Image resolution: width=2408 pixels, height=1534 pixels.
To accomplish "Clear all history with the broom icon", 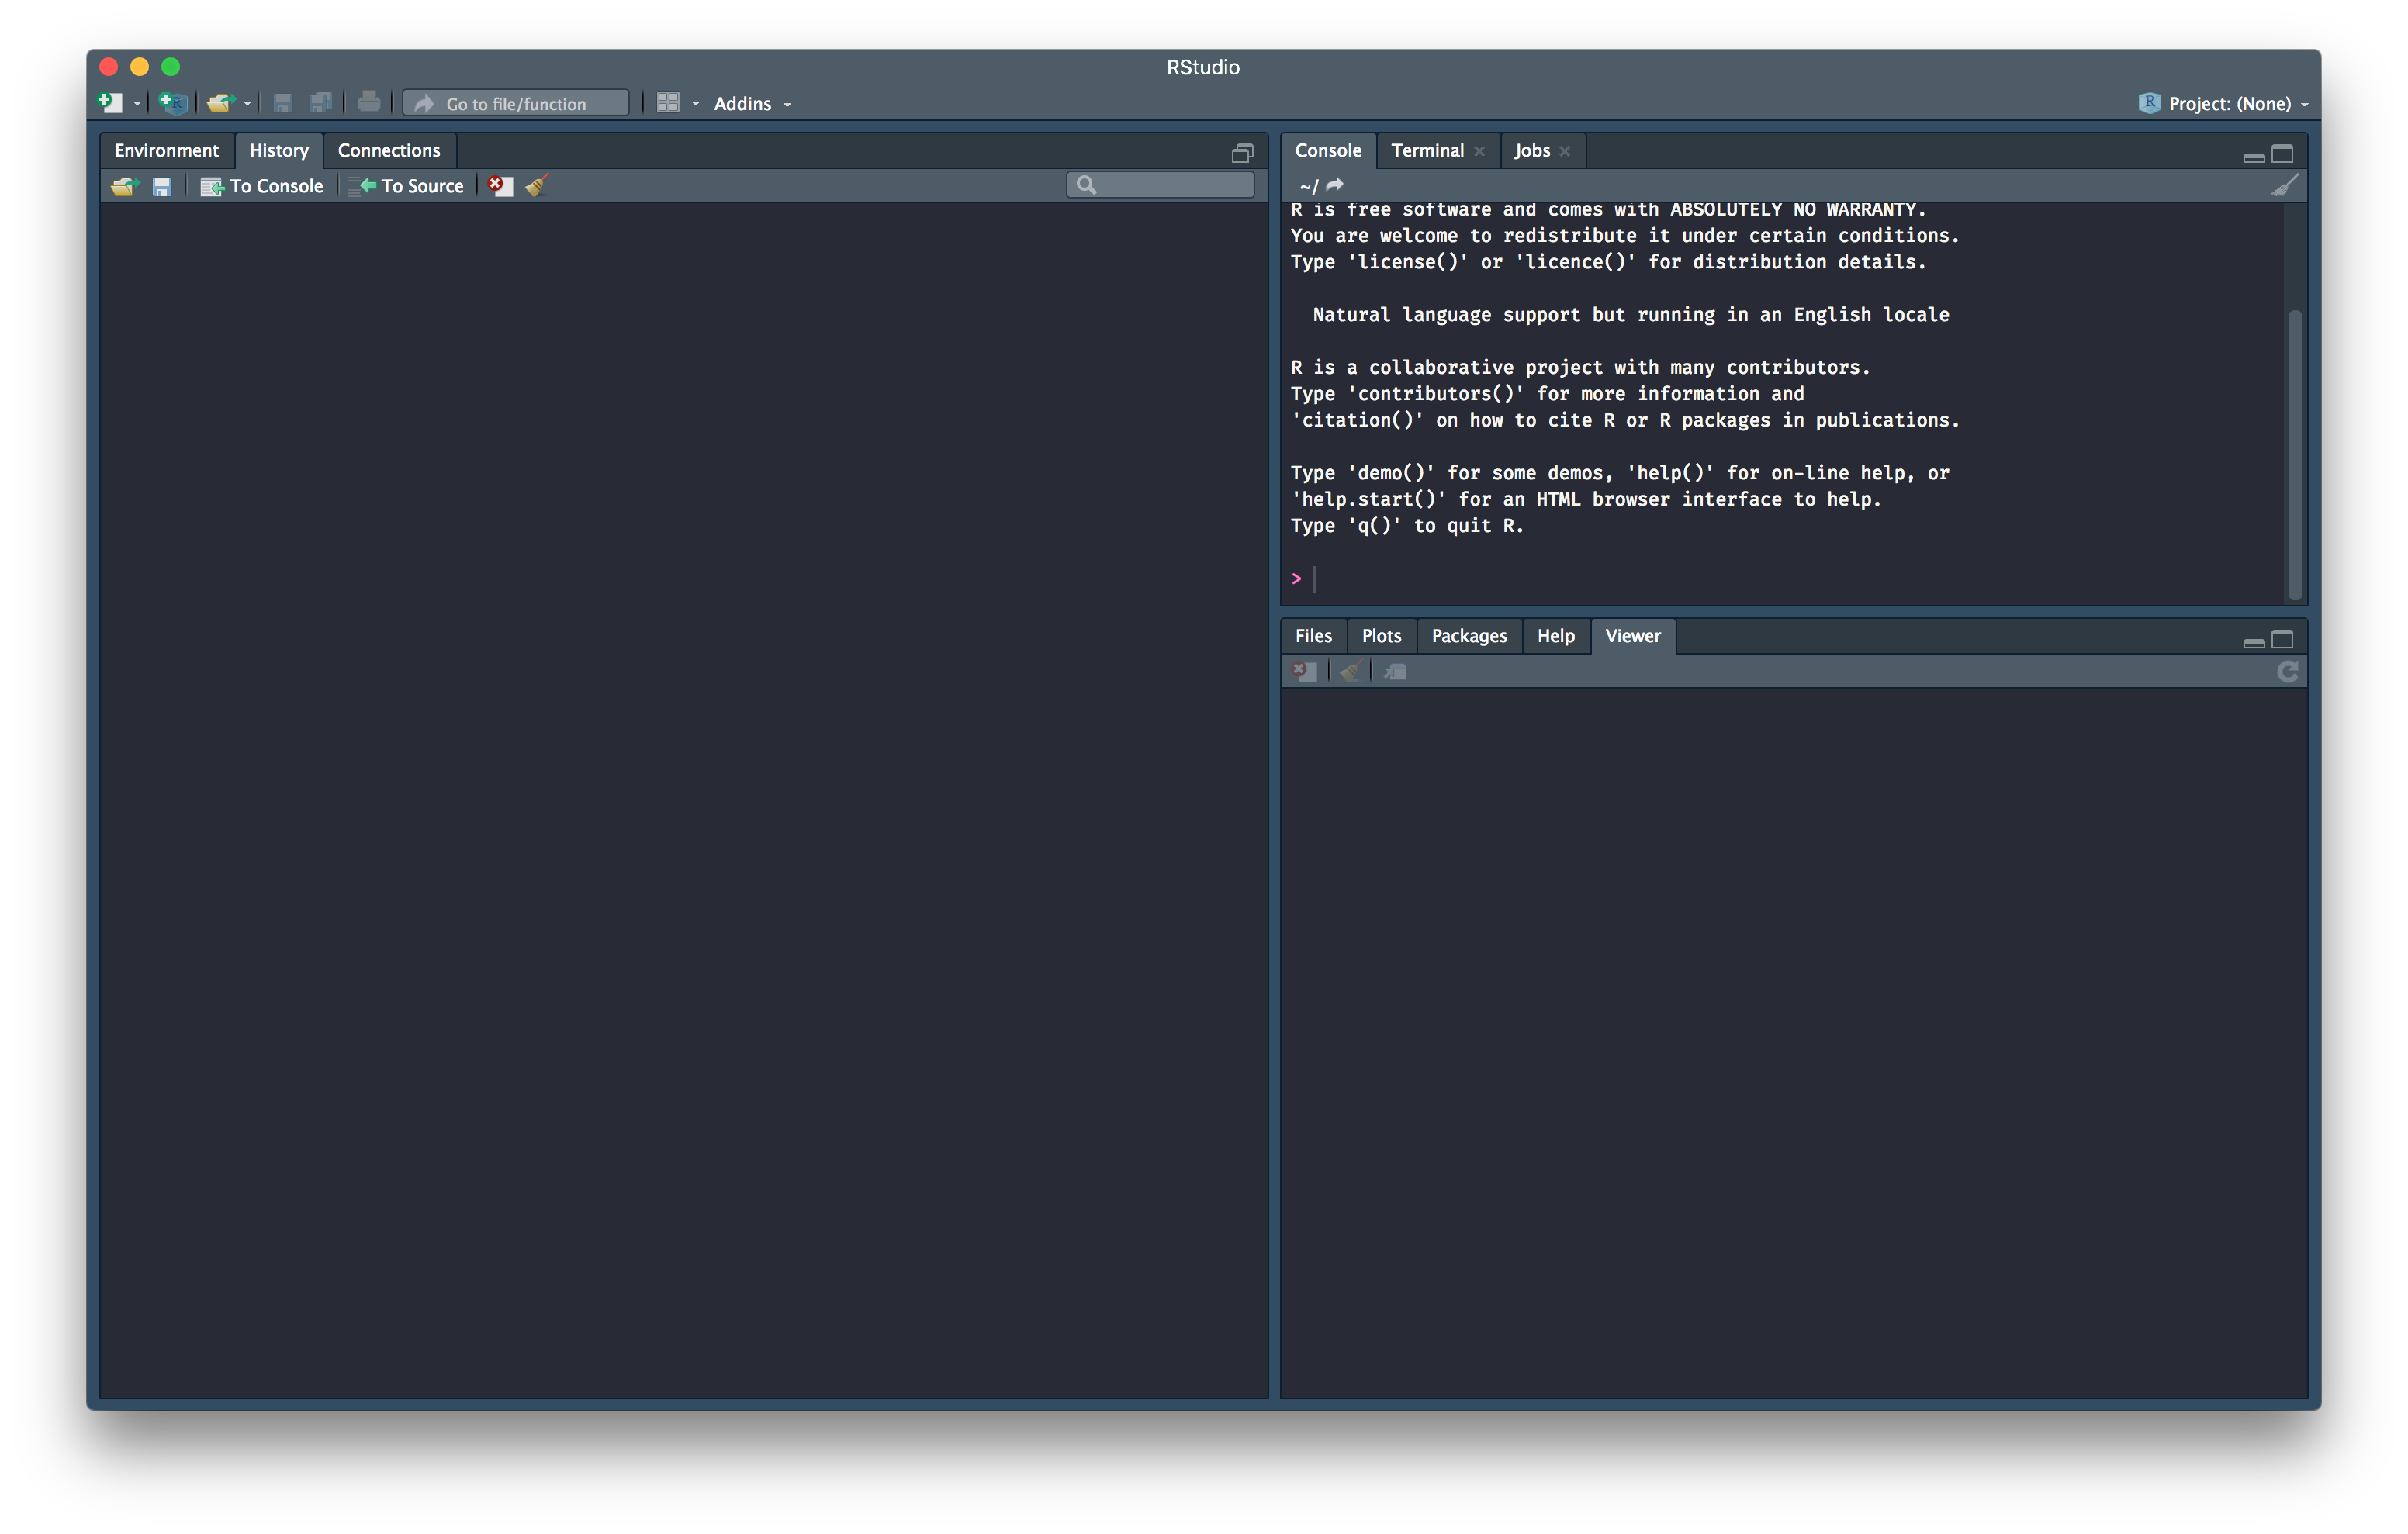I will [537, 185].
